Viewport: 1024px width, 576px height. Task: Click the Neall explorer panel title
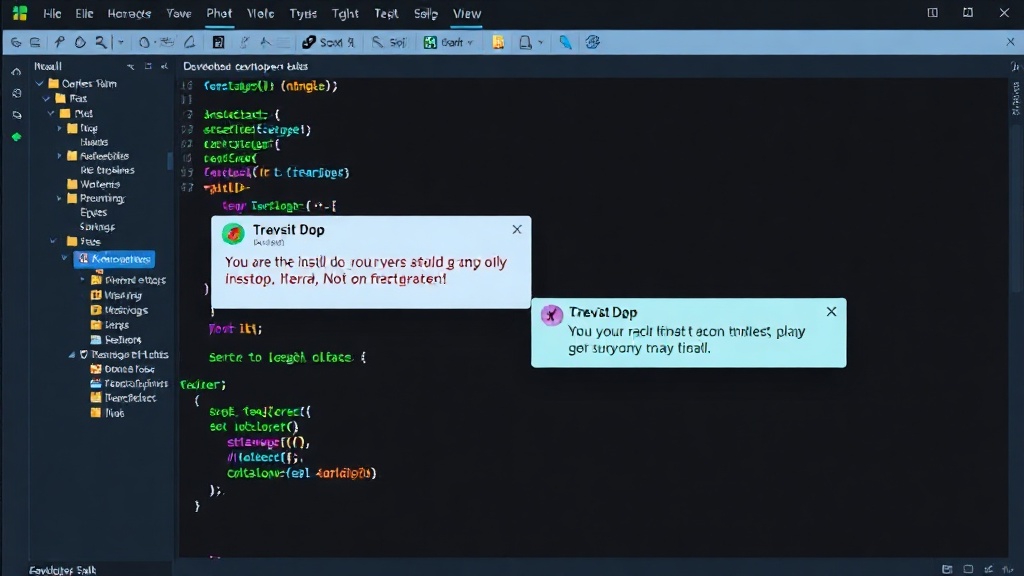pos(48,67)
